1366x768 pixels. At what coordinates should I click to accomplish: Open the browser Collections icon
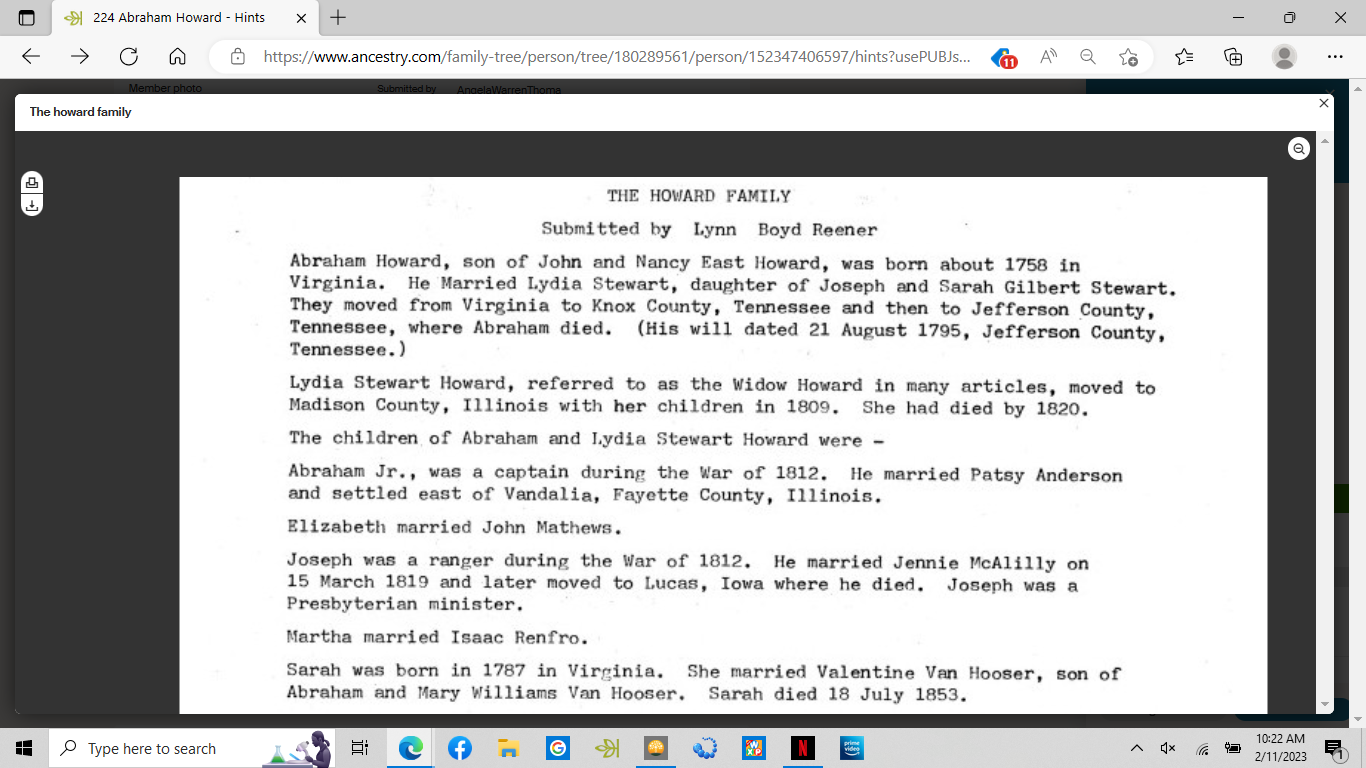(1234, 56)
